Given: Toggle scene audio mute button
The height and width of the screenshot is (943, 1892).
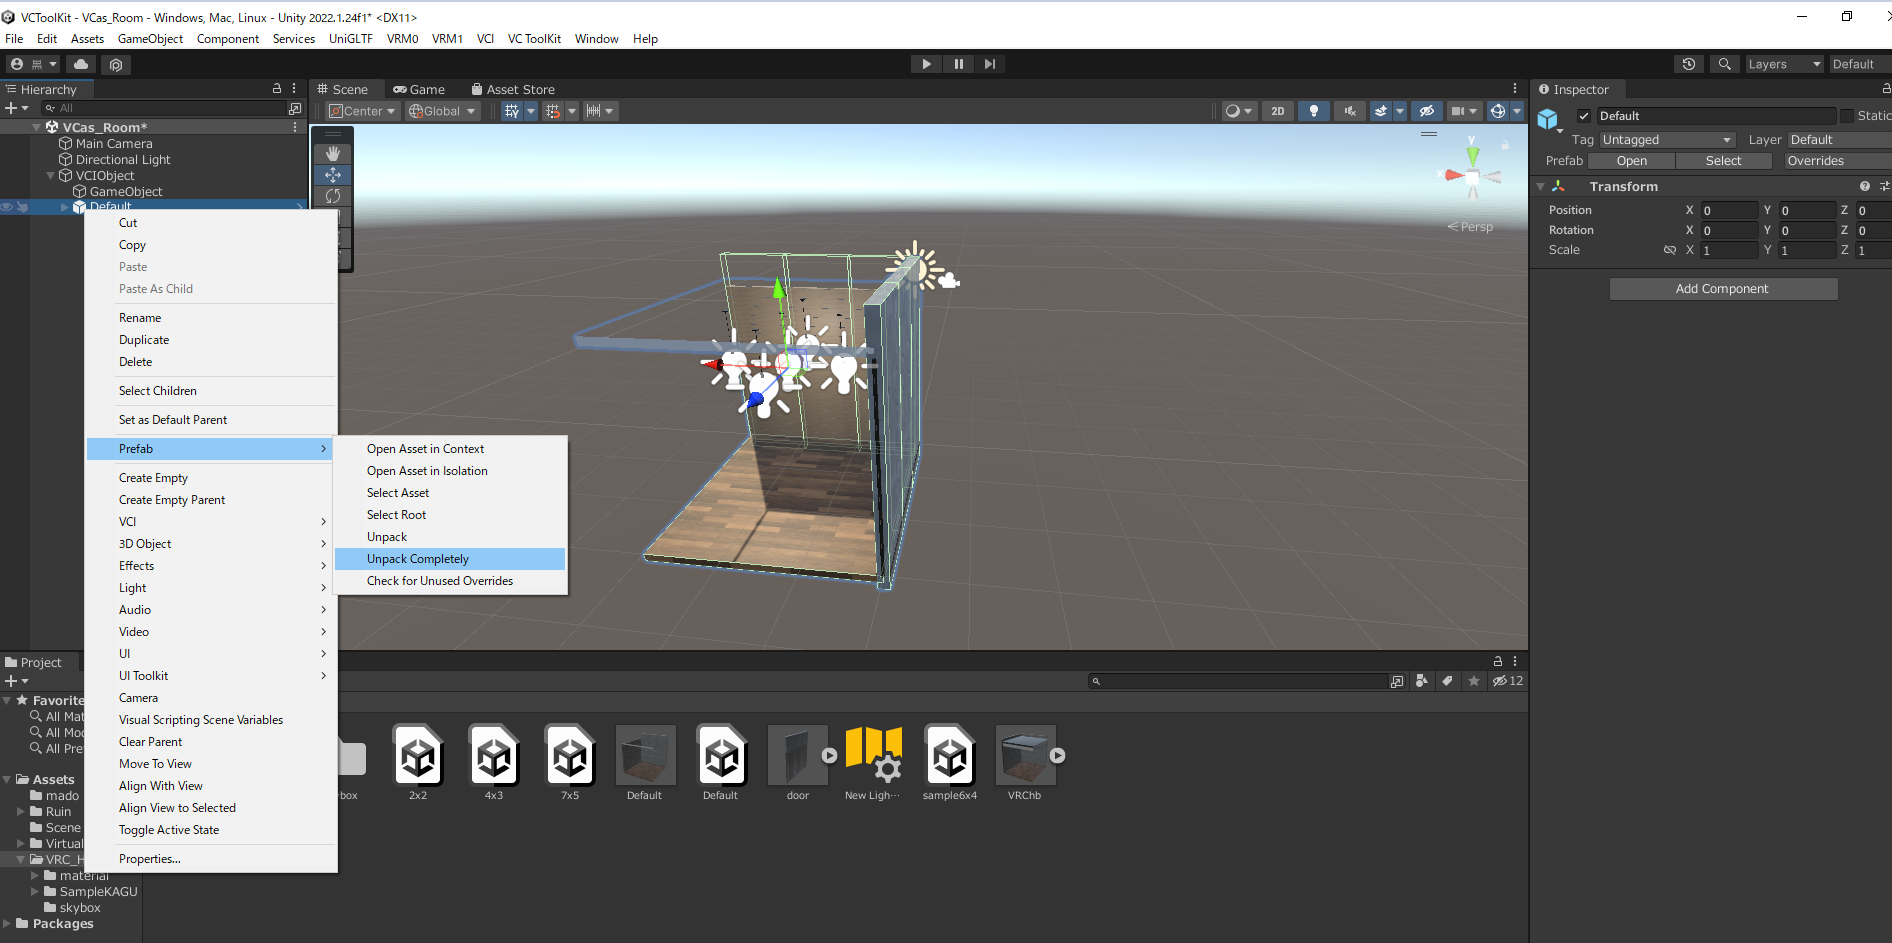Looking at the screenshot, I should coord(1350,111).
